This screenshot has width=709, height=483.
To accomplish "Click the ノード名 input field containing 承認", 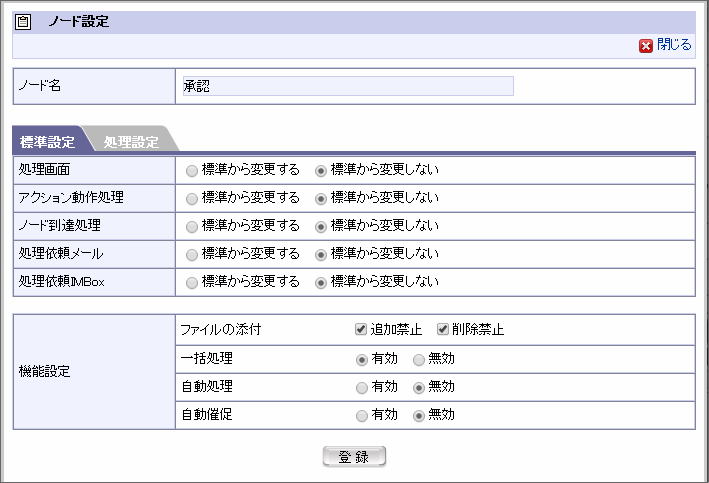I will 348,86.
